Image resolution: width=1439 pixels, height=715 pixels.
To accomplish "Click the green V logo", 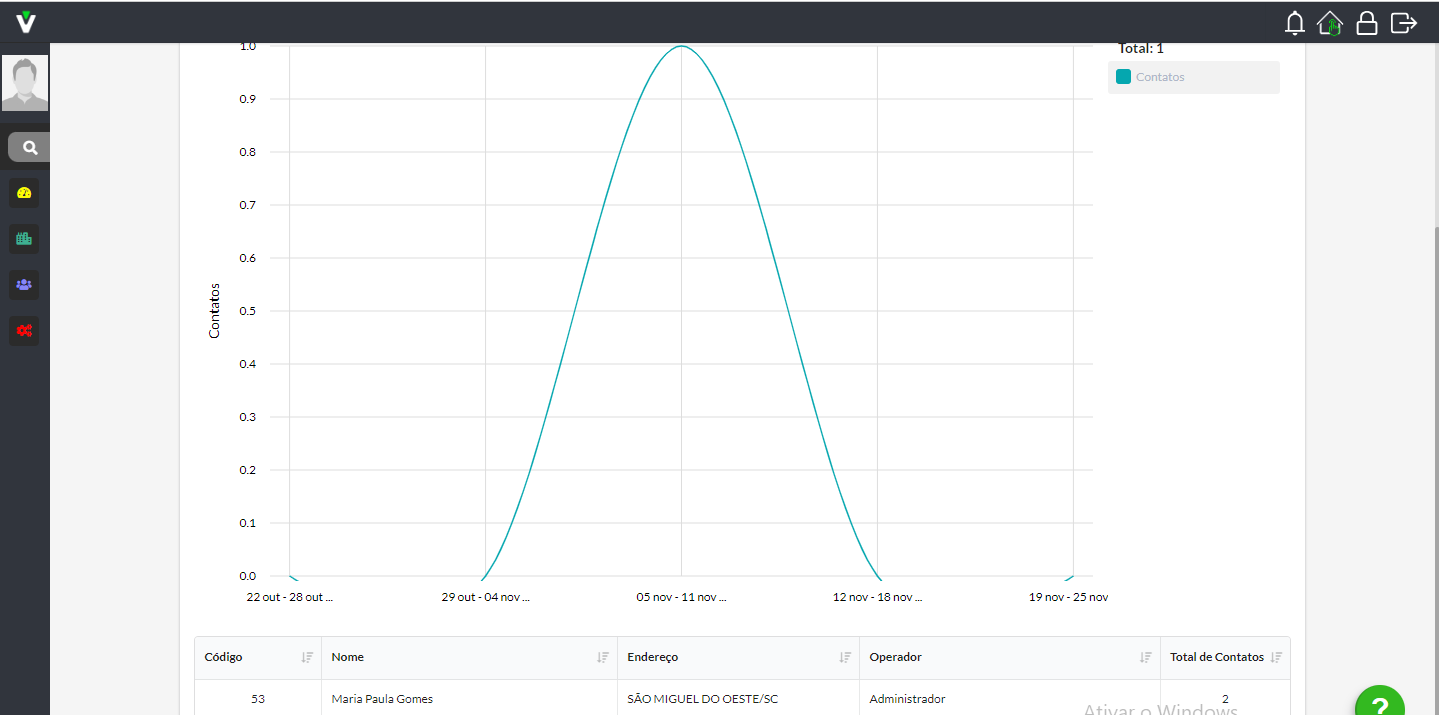I will pyautogui.click(x=26, y=22).
